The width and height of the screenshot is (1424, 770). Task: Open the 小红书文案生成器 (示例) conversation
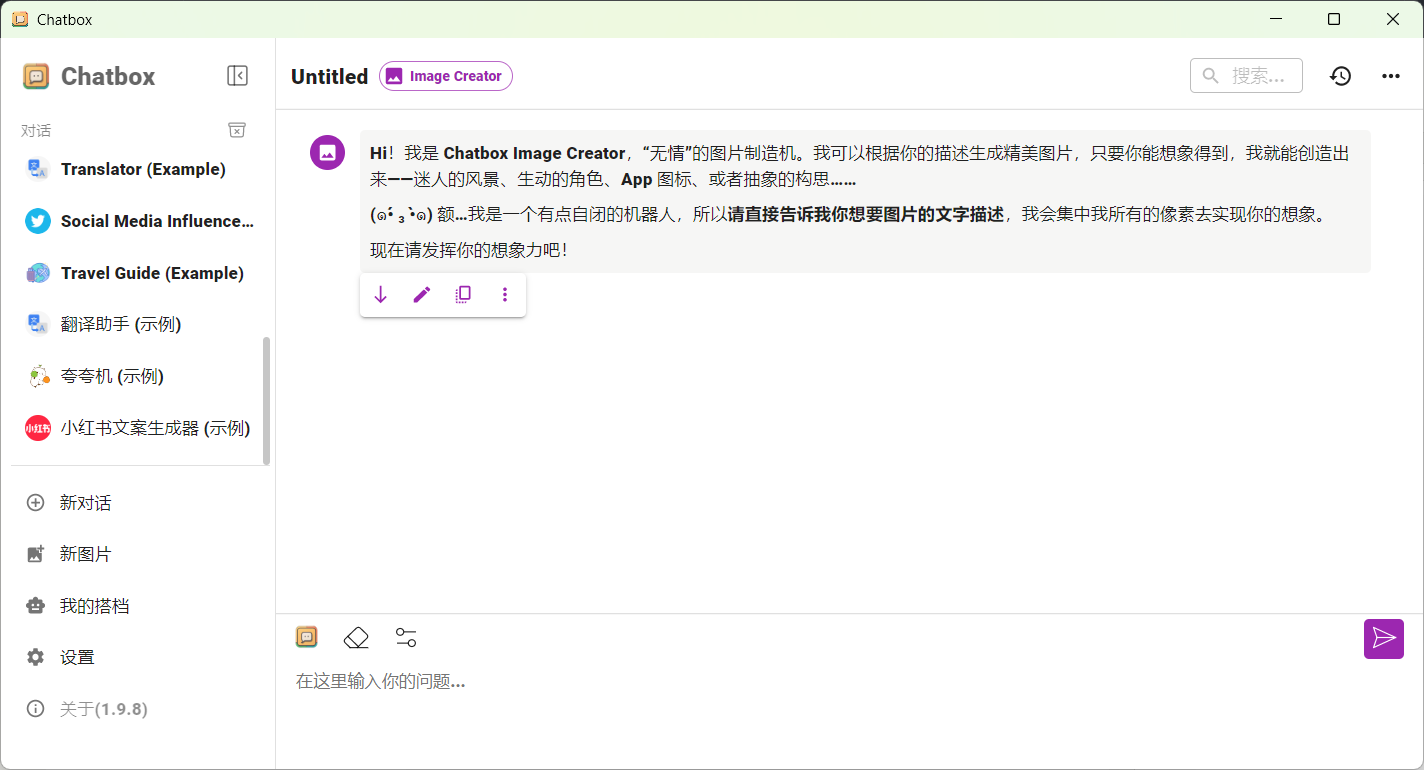(138, 428)
